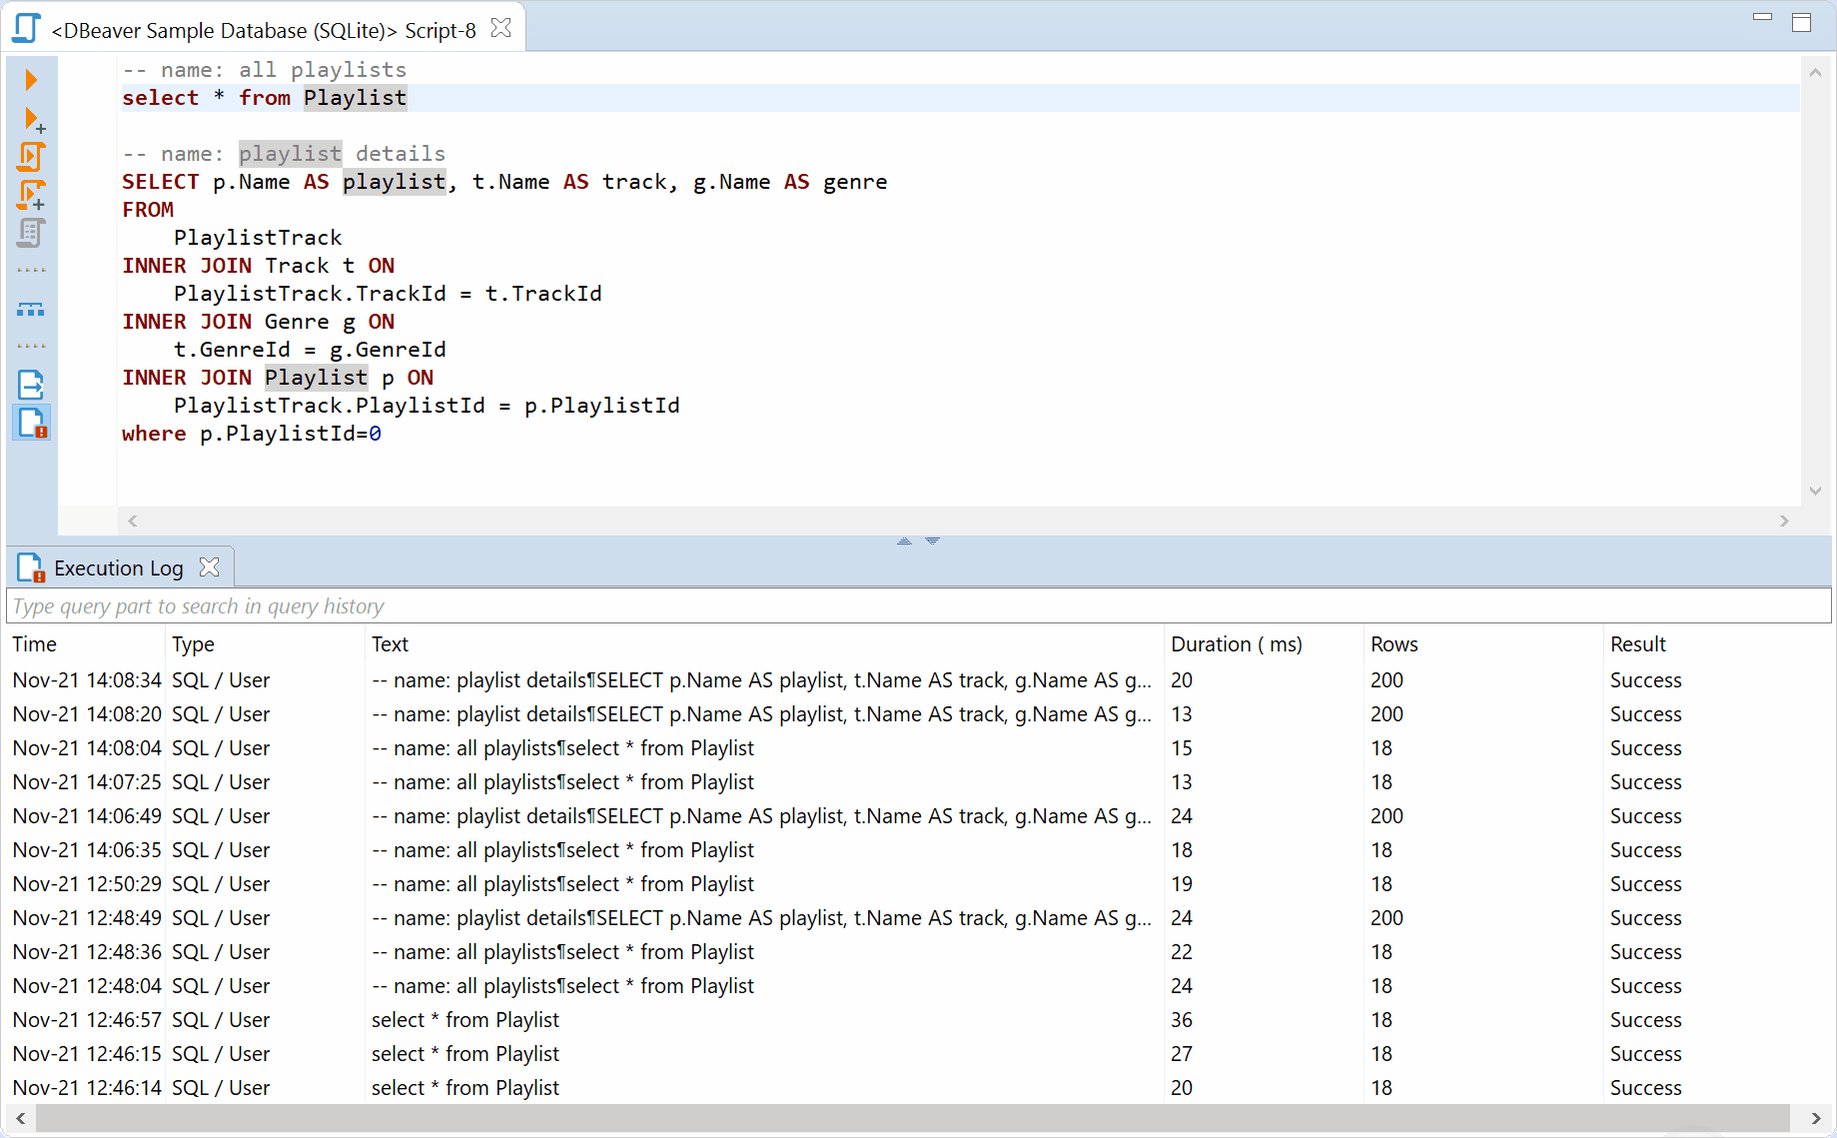1837x1138 pixels.
Task: Click 'SELECT p.Name AS playlist' line in editor
Action: pyautogui.click(x=505, y=182)
